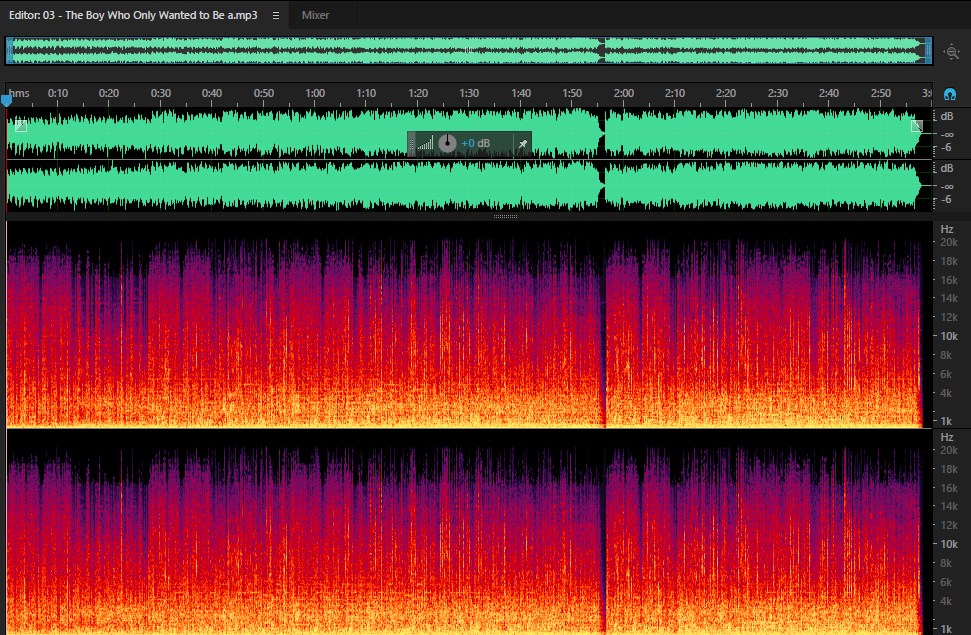Click the 10k label on the lower spectrogram scale
This screenshot has width=971, height=635.
coord(949,545)
